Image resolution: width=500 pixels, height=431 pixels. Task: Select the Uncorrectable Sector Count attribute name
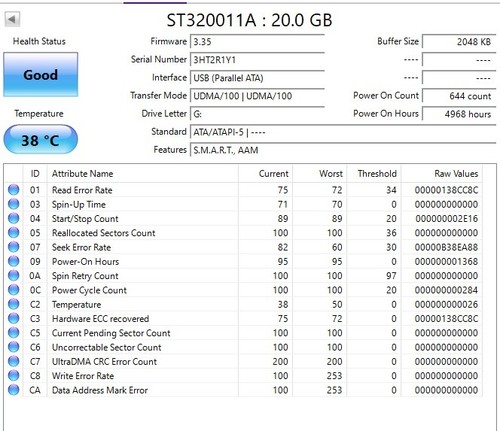click(107, 347)
